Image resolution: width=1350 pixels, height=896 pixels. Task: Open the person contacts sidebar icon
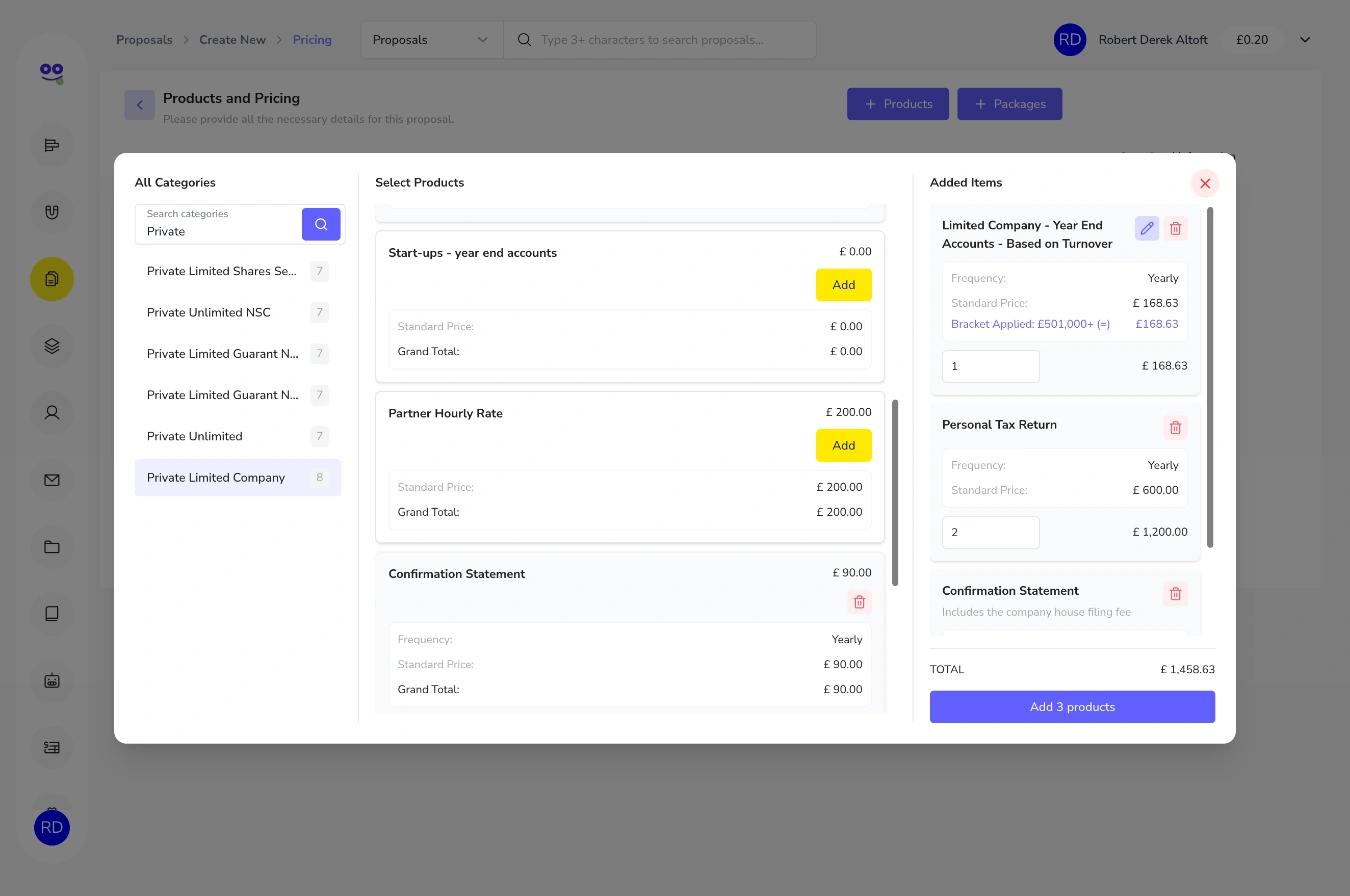(52, 412)
